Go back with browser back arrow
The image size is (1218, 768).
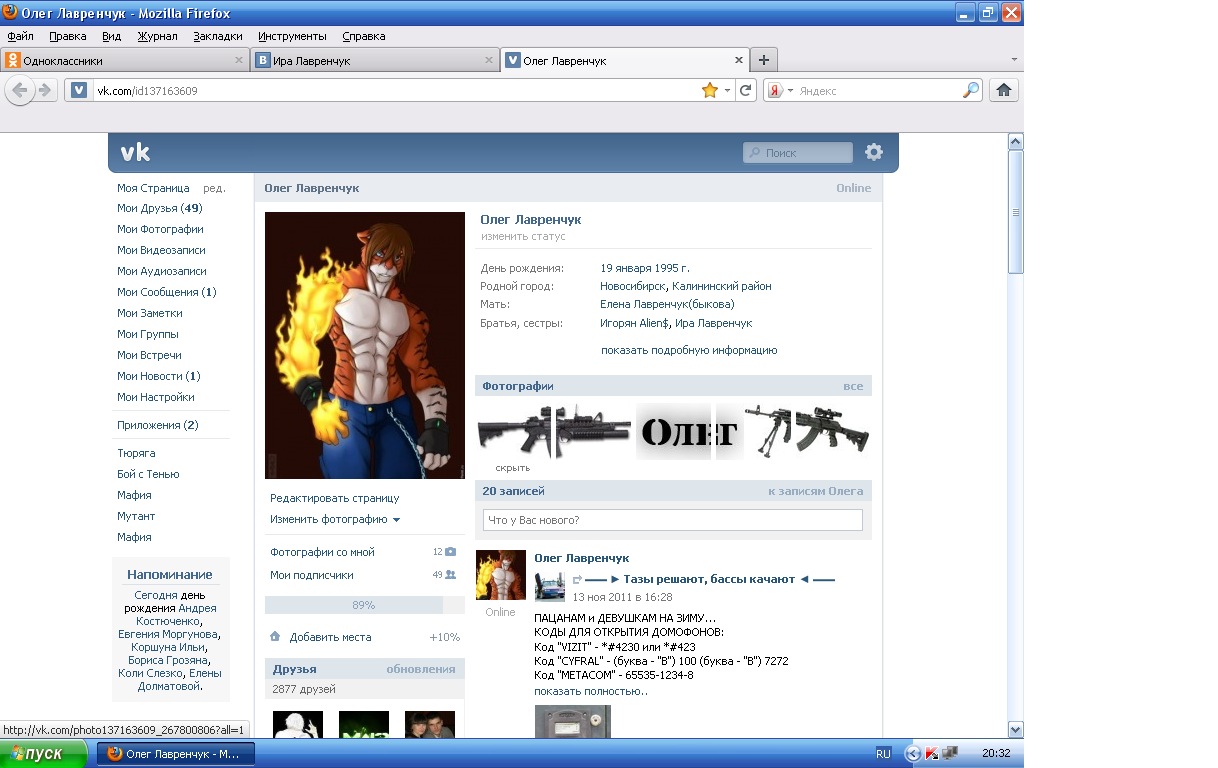pyautogui.click(x=19, y=90)
